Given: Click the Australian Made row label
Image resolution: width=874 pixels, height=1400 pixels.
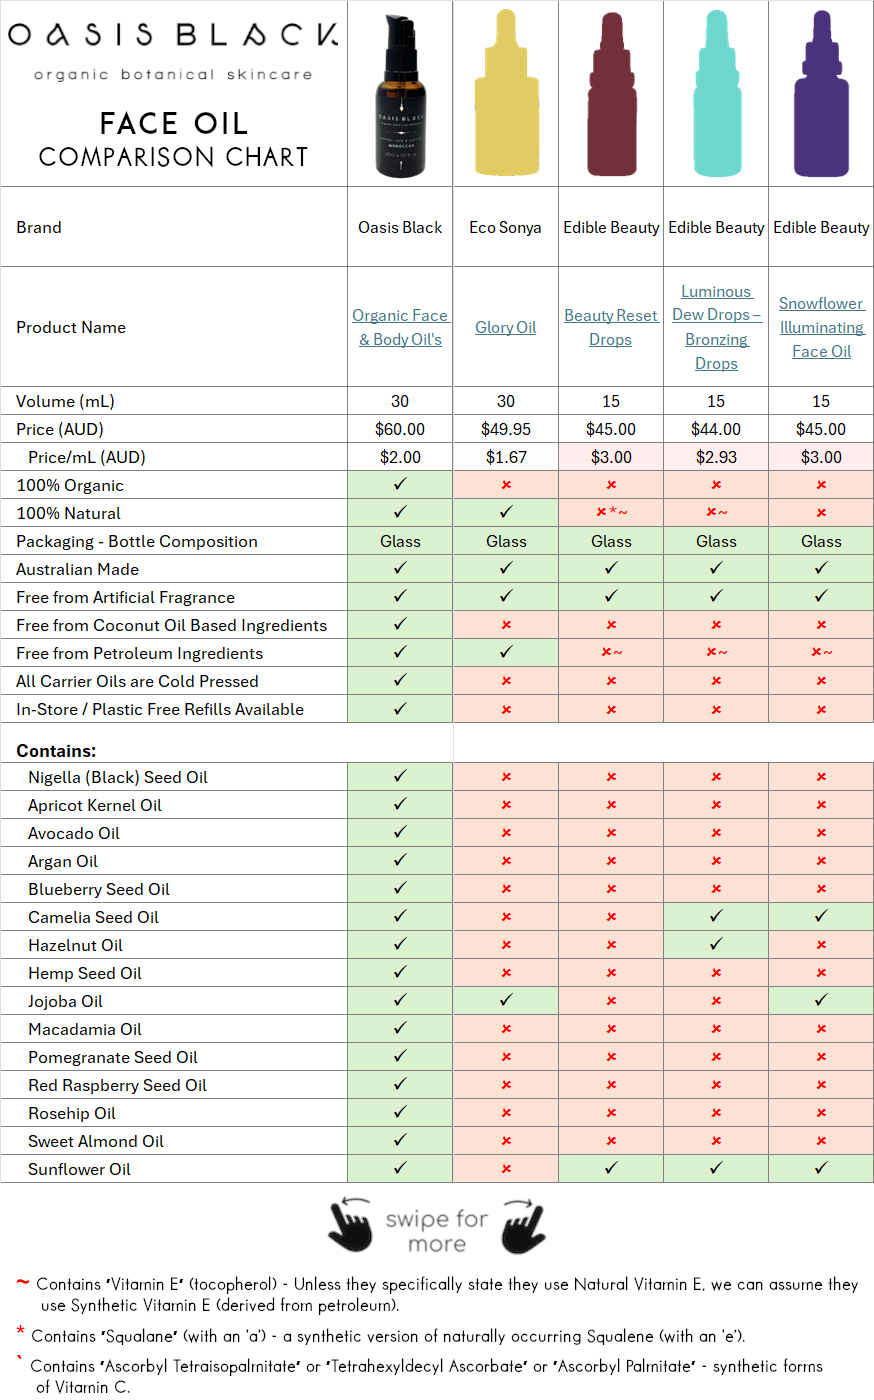Looking at the screenshot, I should (x=78, y=569).
